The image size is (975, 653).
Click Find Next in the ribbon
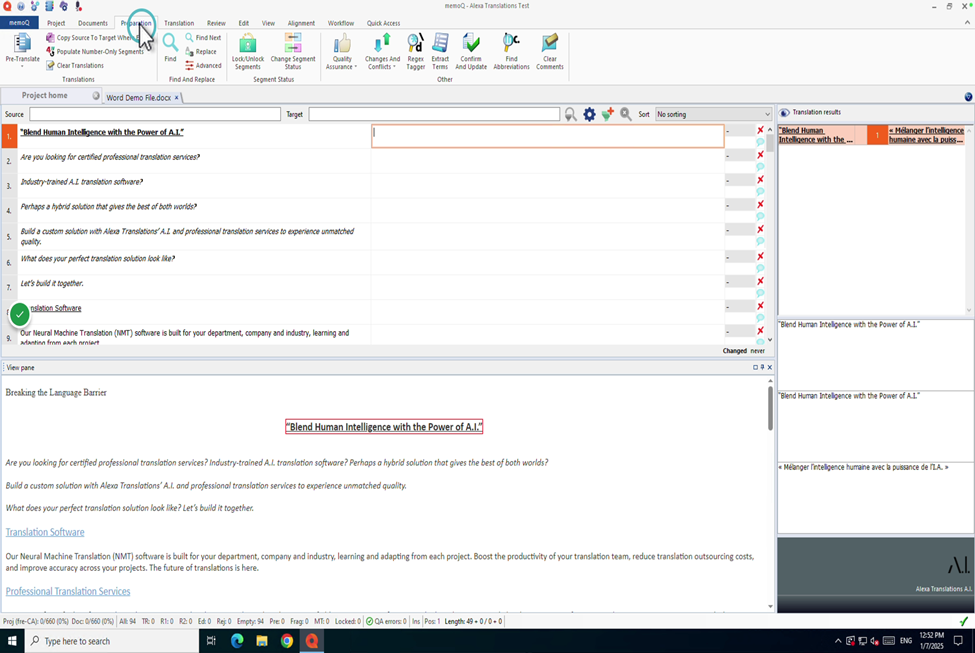203,37
